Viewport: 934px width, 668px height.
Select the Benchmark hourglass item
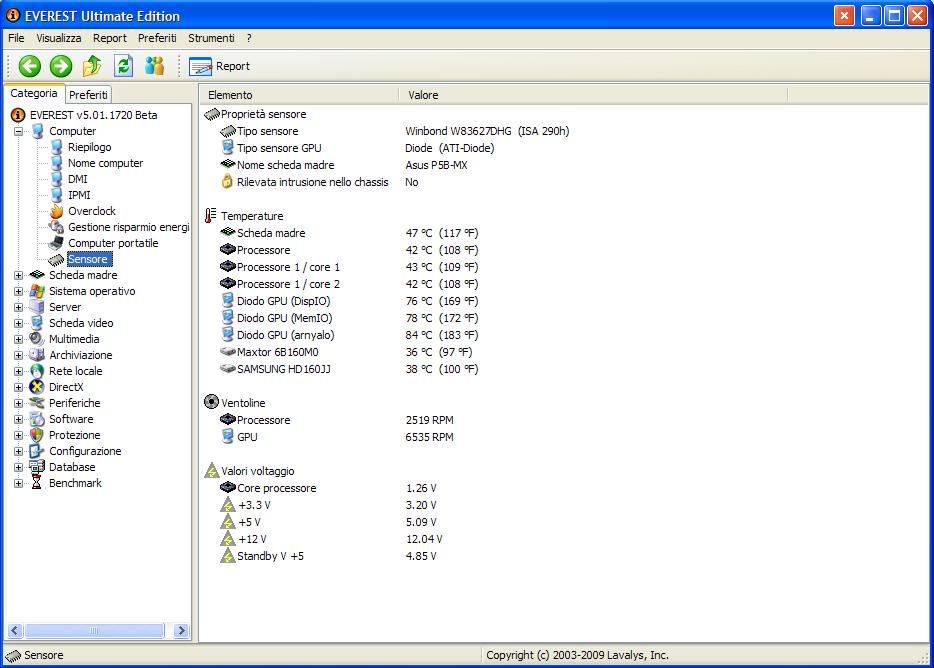(x=75, y=483)
